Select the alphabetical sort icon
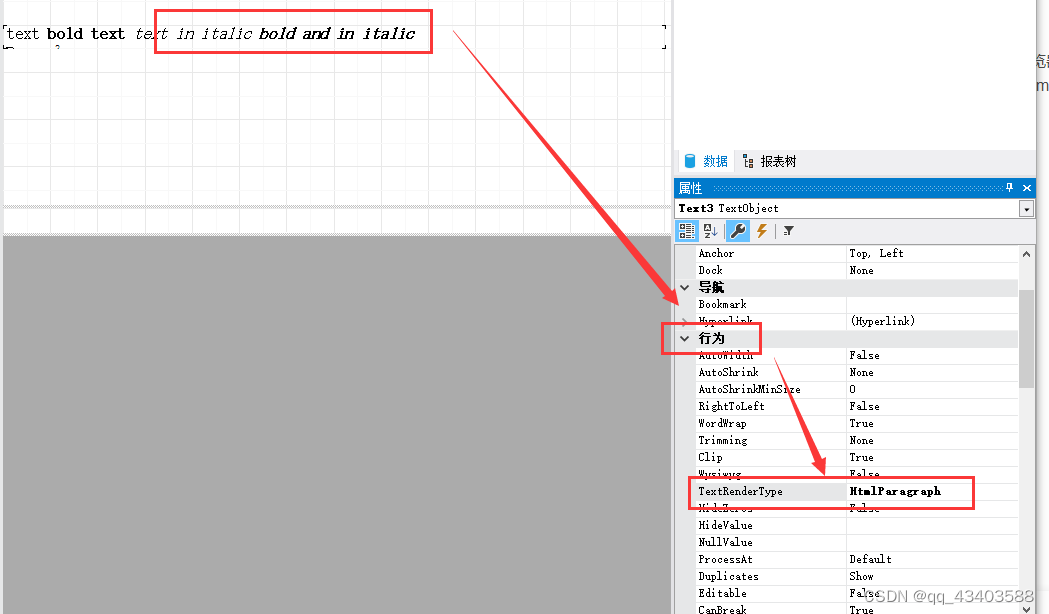This screenshot has width=1049, height=614. [x=710, y=231]
